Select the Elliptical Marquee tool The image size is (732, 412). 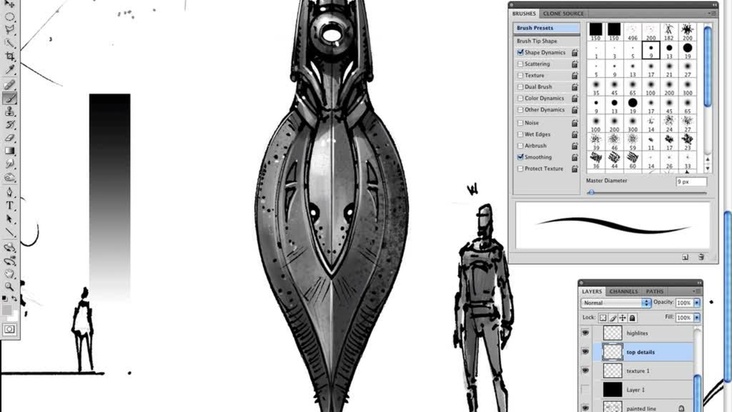pyautogui.click(x=9, y=17)
